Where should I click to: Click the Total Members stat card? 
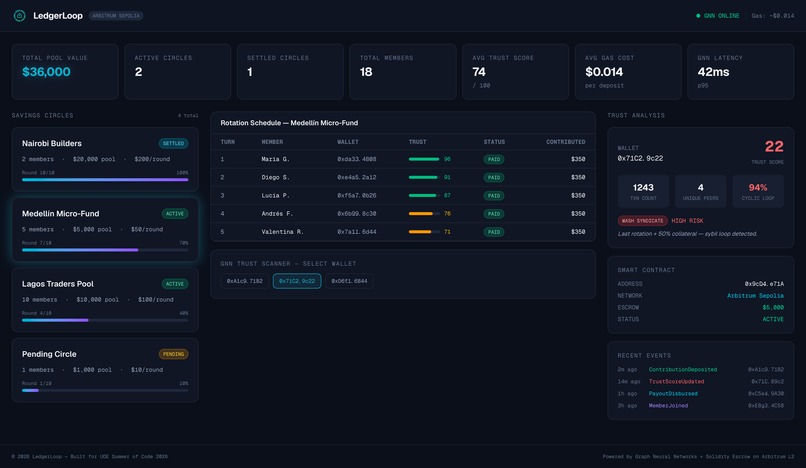pos(402,71)
